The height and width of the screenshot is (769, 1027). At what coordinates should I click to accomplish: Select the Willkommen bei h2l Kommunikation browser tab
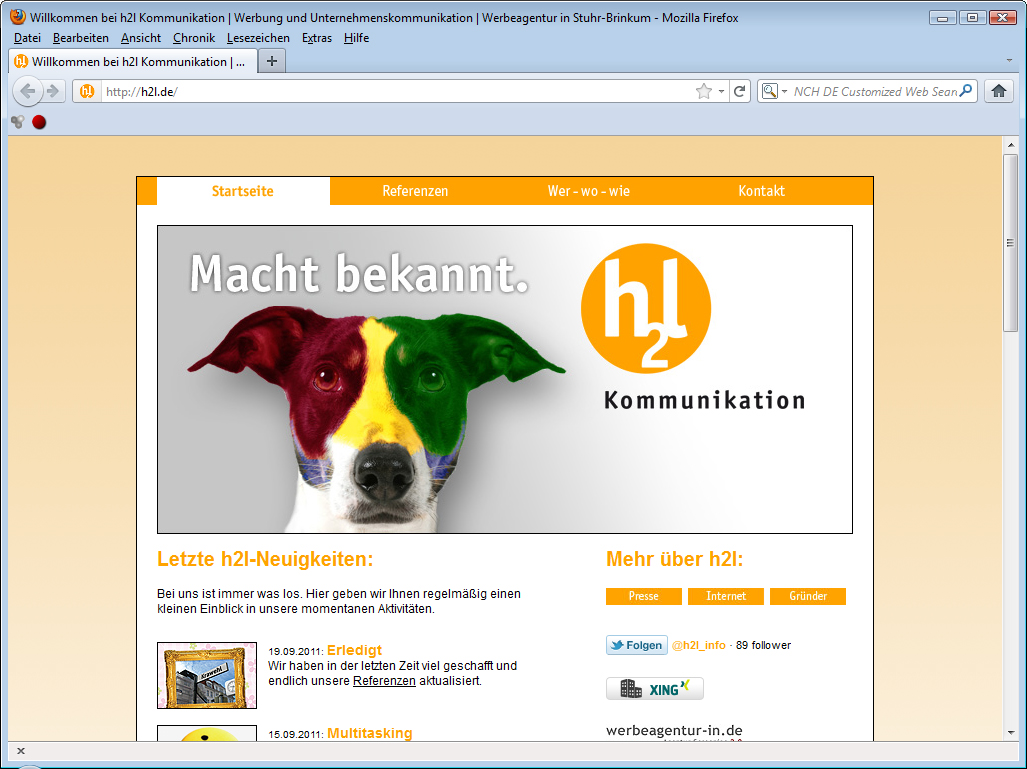(x=132, y=62)
